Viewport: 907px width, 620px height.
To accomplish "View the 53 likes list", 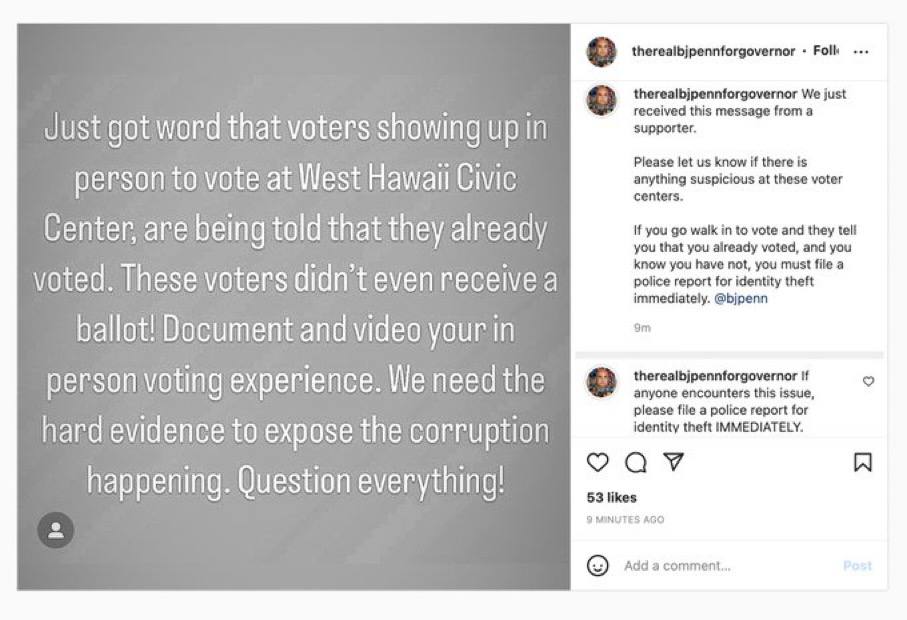I will (x=611, y=498).
